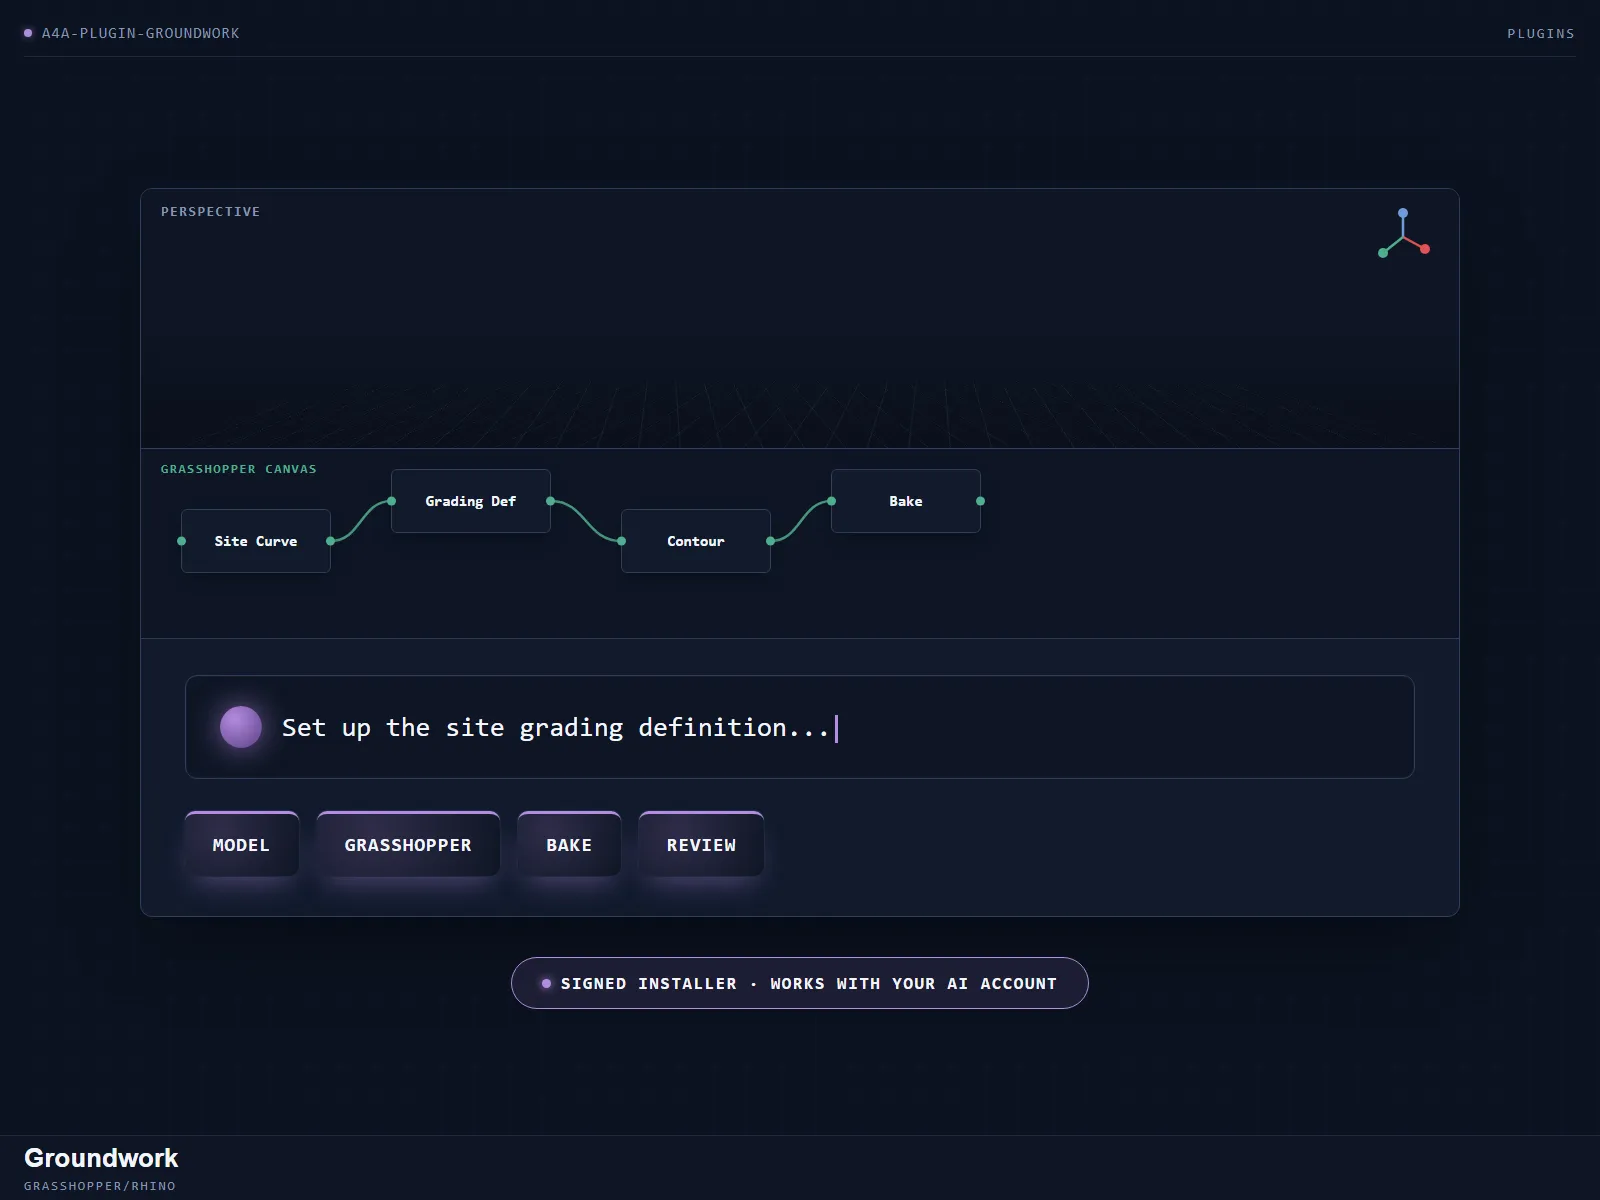Select the Grading Def node
The width and height of the screenshot is (1600, 1200).
471,501
